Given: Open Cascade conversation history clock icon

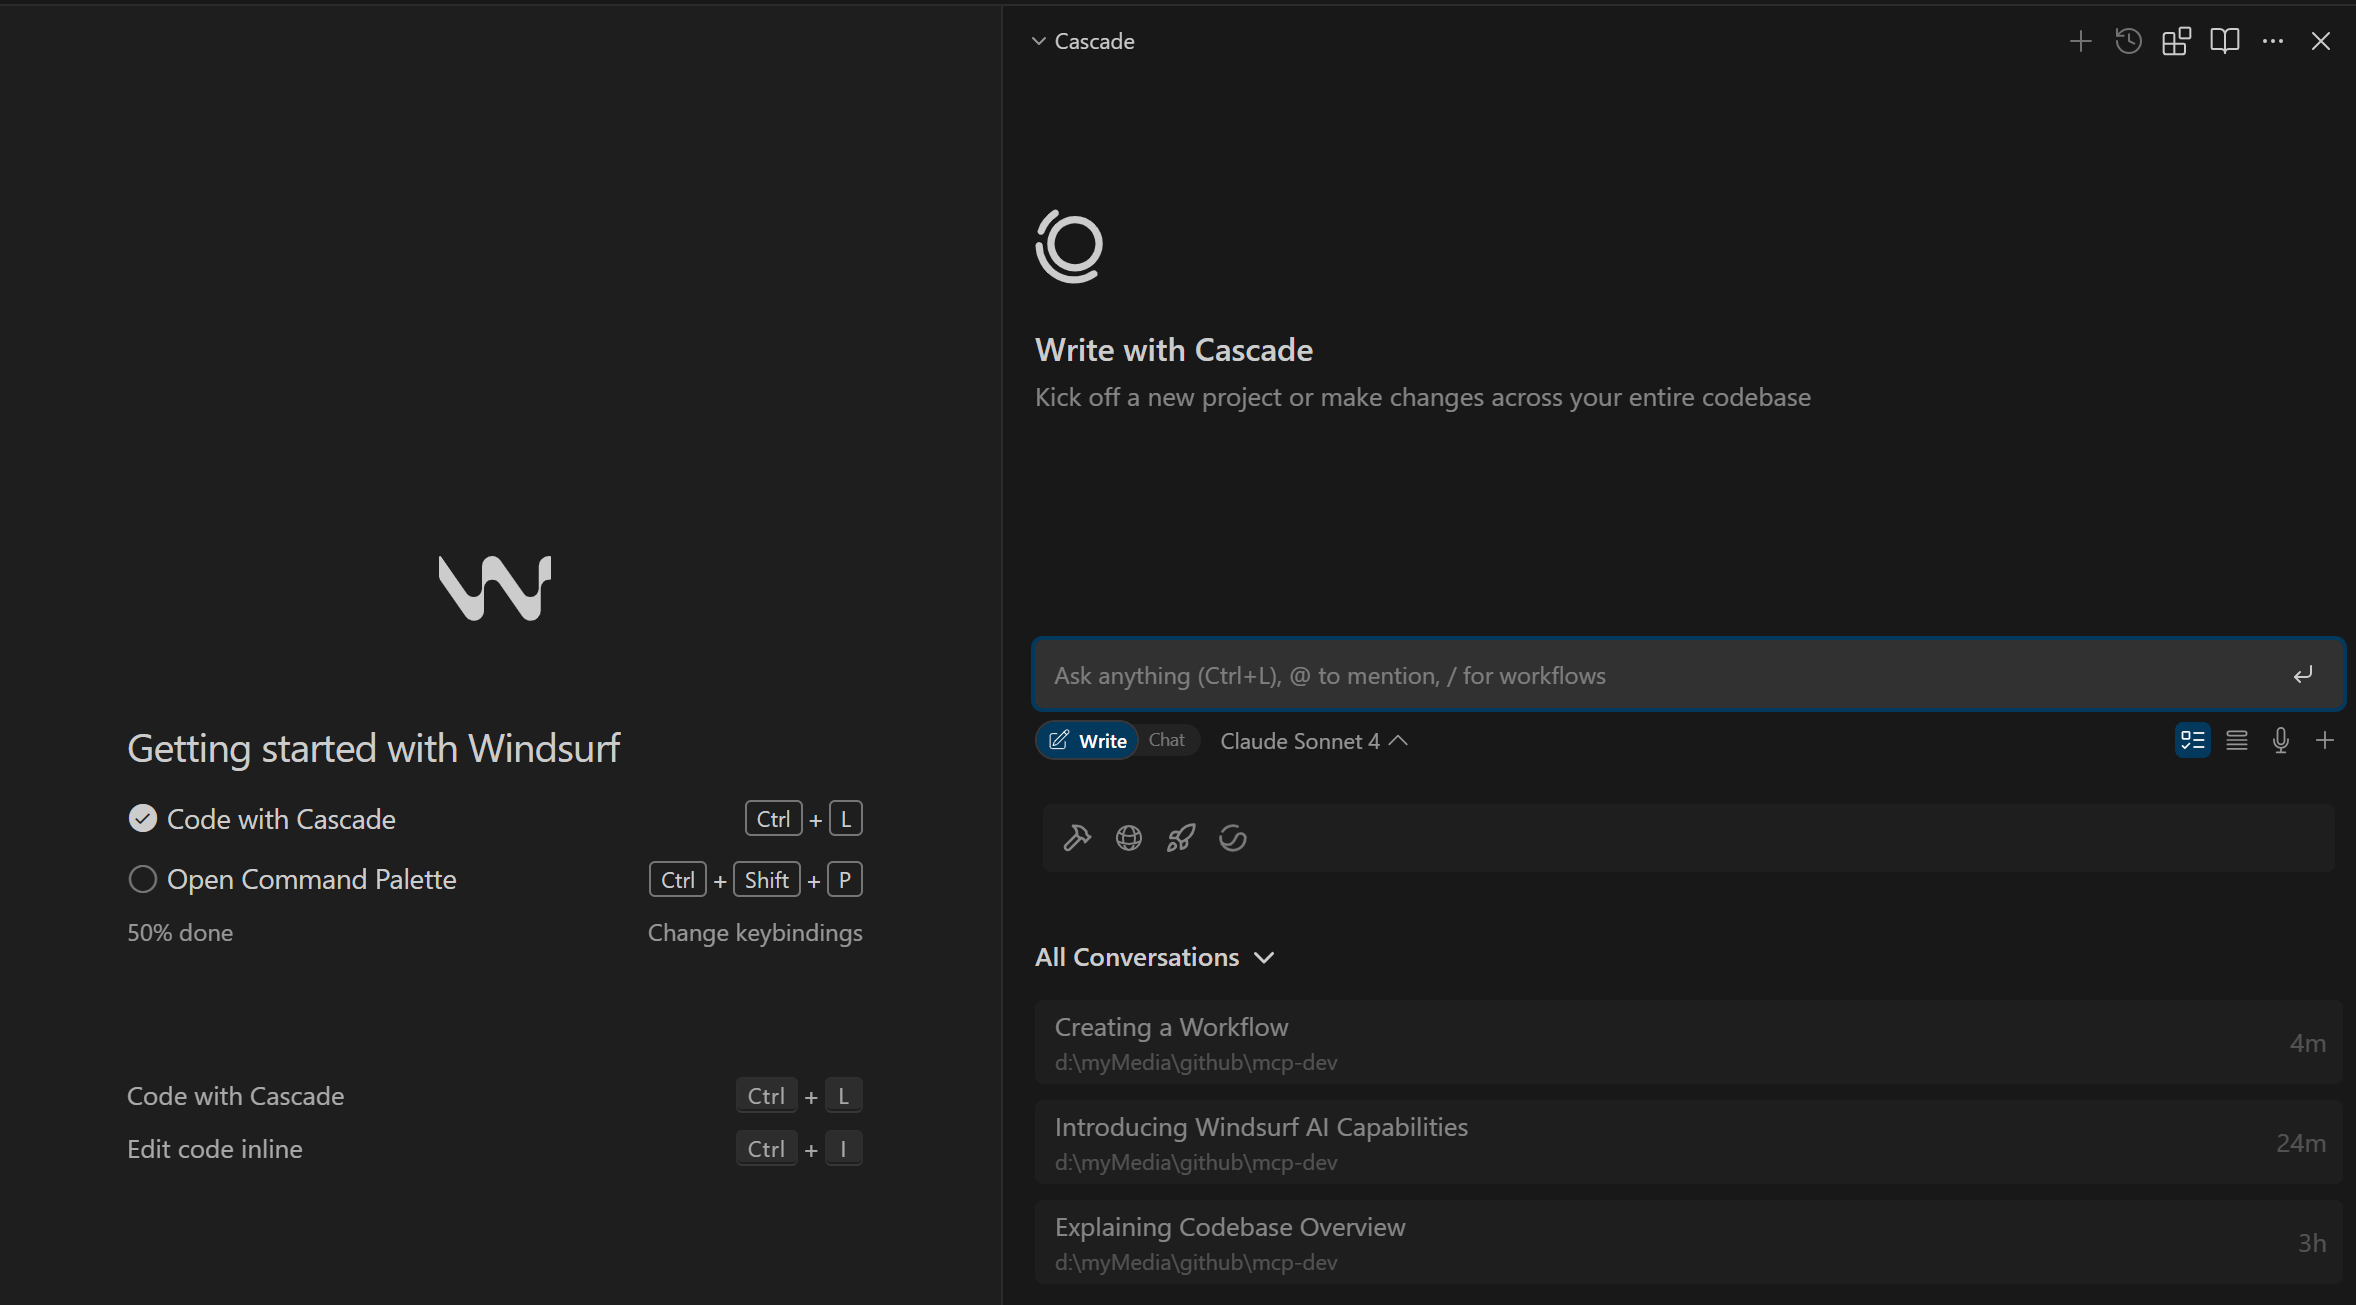Looking at the screenshot, I should 2128,41.
